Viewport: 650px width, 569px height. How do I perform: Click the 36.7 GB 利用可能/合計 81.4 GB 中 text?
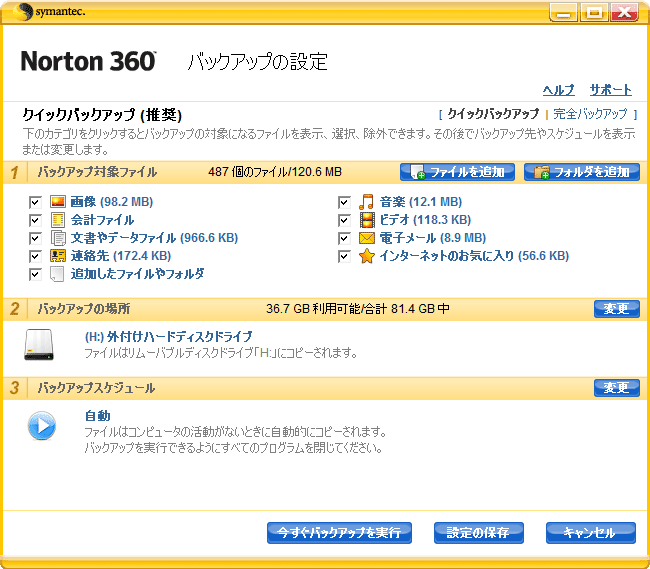coord(358,309)
